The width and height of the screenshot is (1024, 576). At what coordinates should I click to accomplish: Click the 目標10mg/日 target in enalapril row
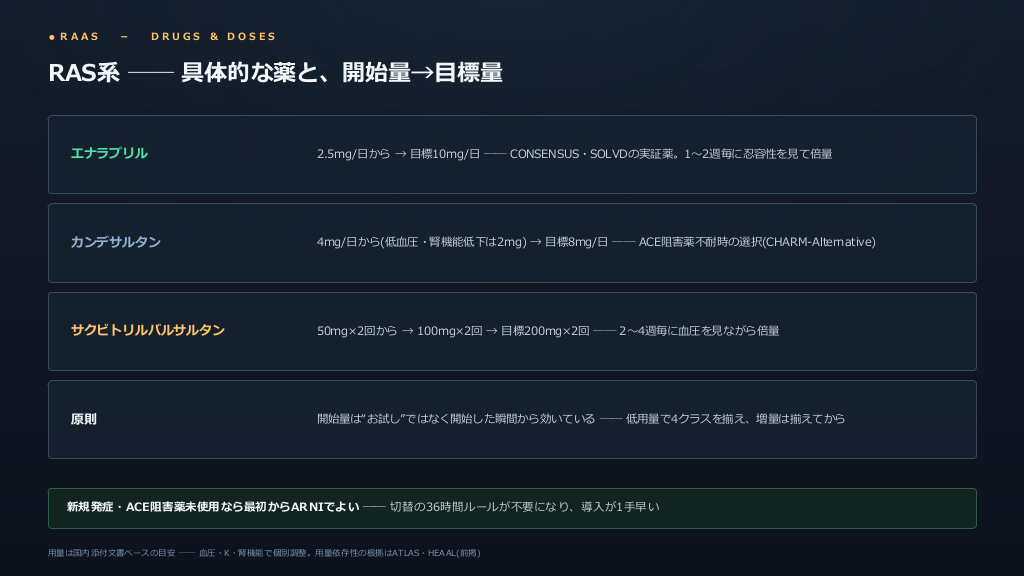pos(445,154)
